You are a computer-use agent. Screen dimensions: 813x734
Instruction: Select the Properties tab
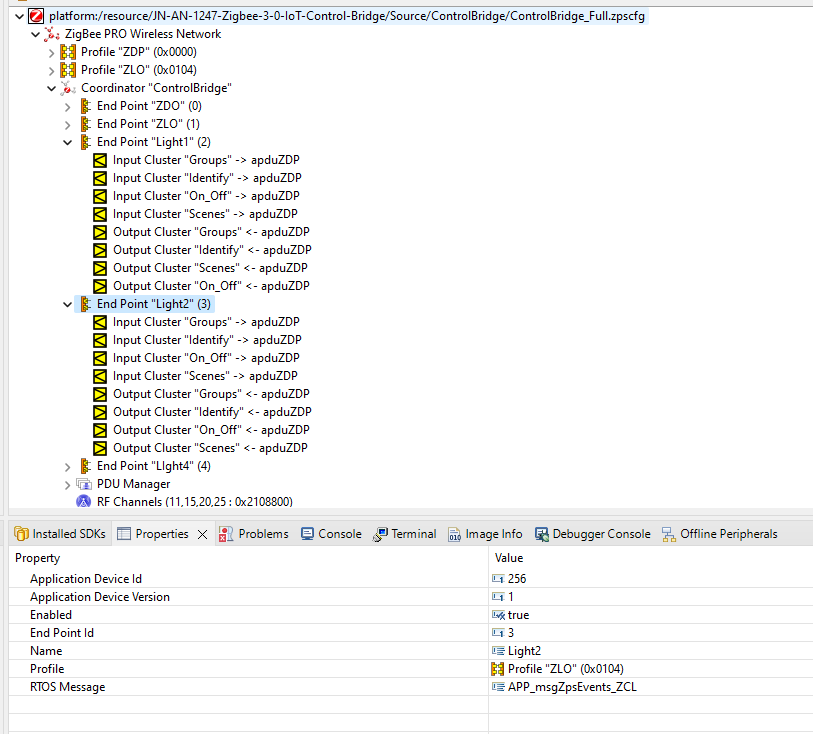tap(162, 534)
